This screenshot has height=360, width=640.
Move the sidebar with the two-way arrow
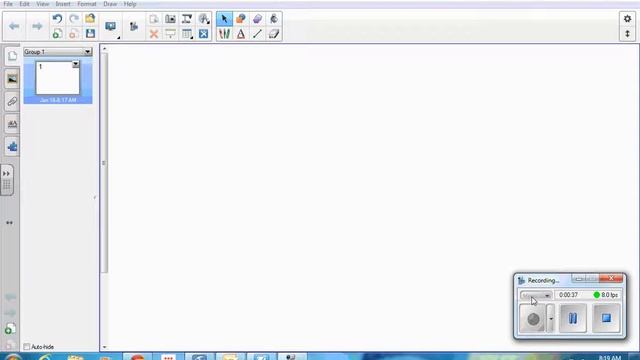click(x=9, y=223)
